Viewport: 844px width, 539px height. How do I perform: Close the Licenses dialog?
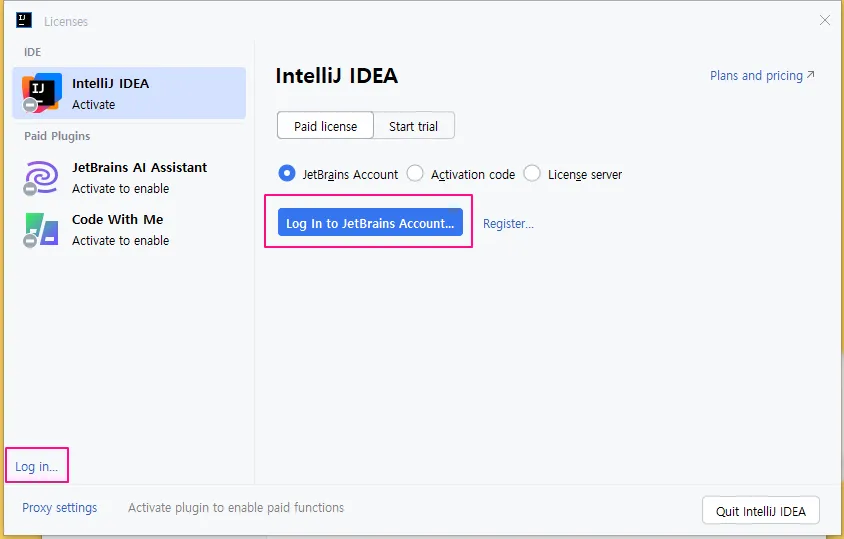pos(824,20)
